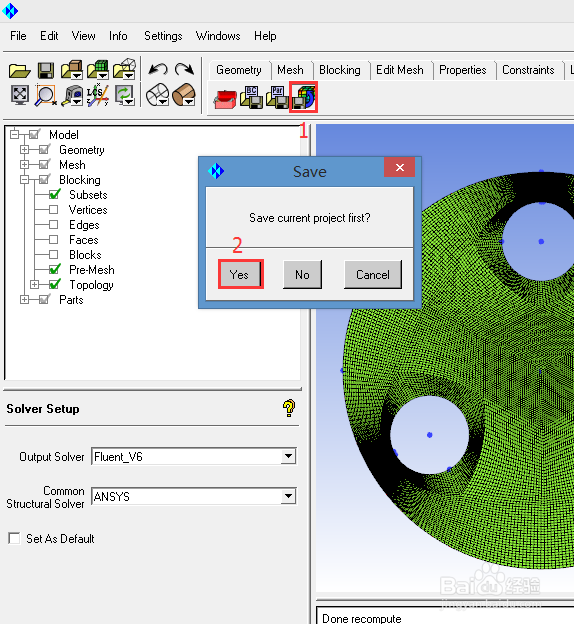Enable the Vertices checkbox
The height and width of the screenshot is (624, 574).
[54, 210]
